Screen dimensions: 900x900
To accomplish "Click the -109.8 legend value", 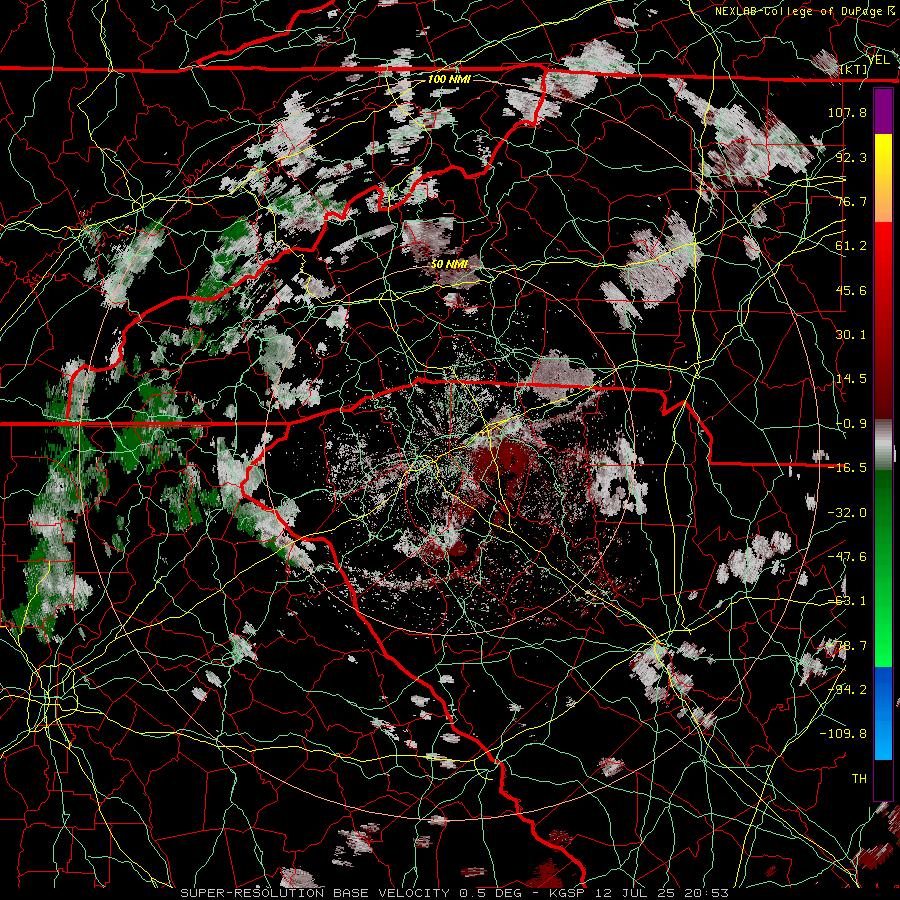I will pos(843,734).
